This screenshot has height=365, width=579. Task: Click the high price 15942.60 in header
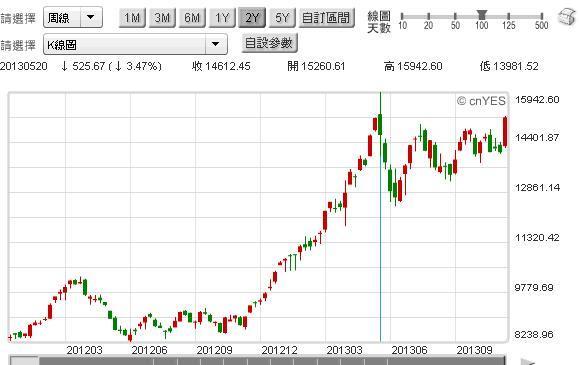point(419,66)
